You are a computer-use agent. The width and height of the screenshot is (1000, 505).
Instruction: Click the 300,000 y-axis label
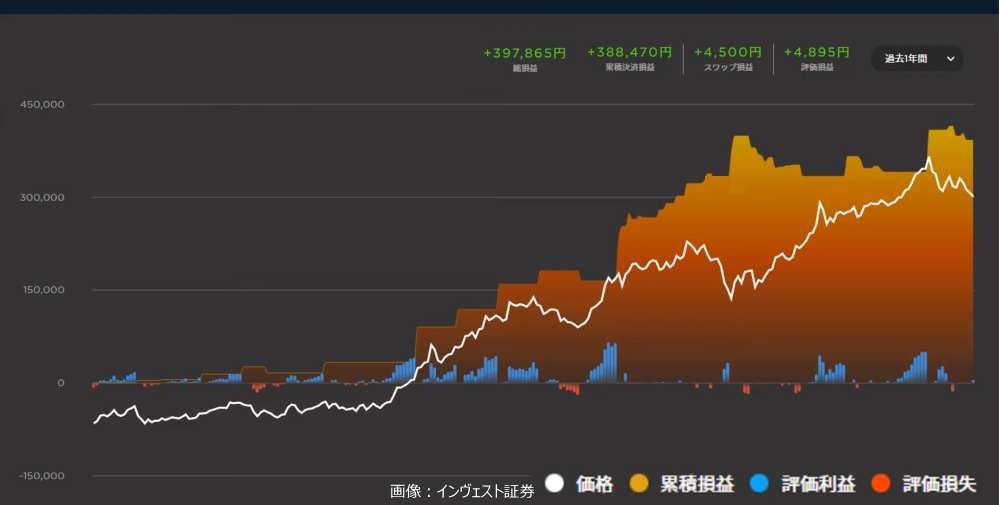coord(41,197)
